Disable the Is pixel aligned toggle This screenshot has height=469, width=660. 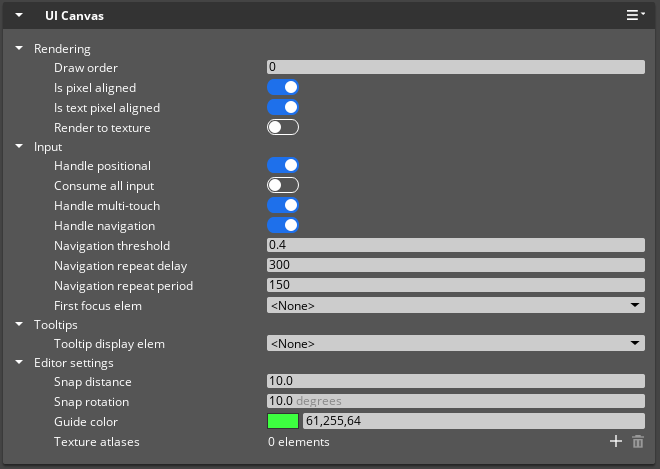[x=283, y=88]
